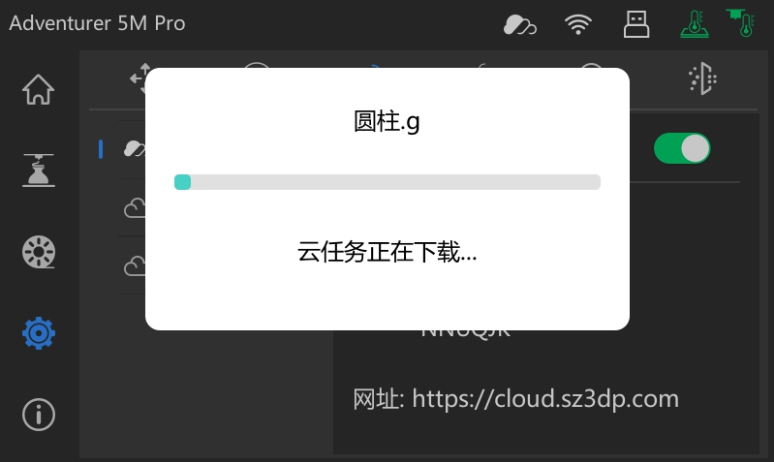Select the blue settings gear icon
This screenshot has height=462, width=774.
tap(39, 333)
